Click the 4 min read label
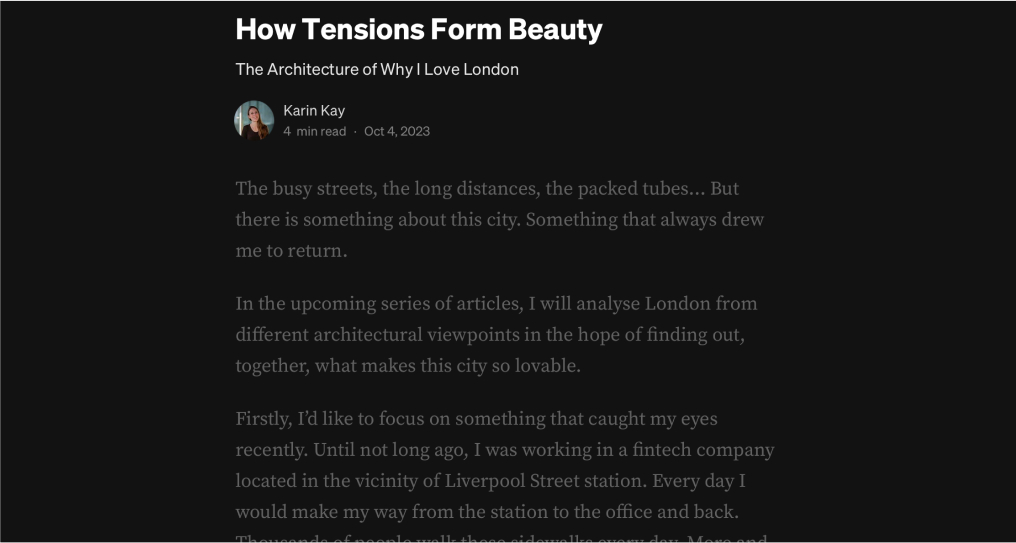 pos(315,132)
